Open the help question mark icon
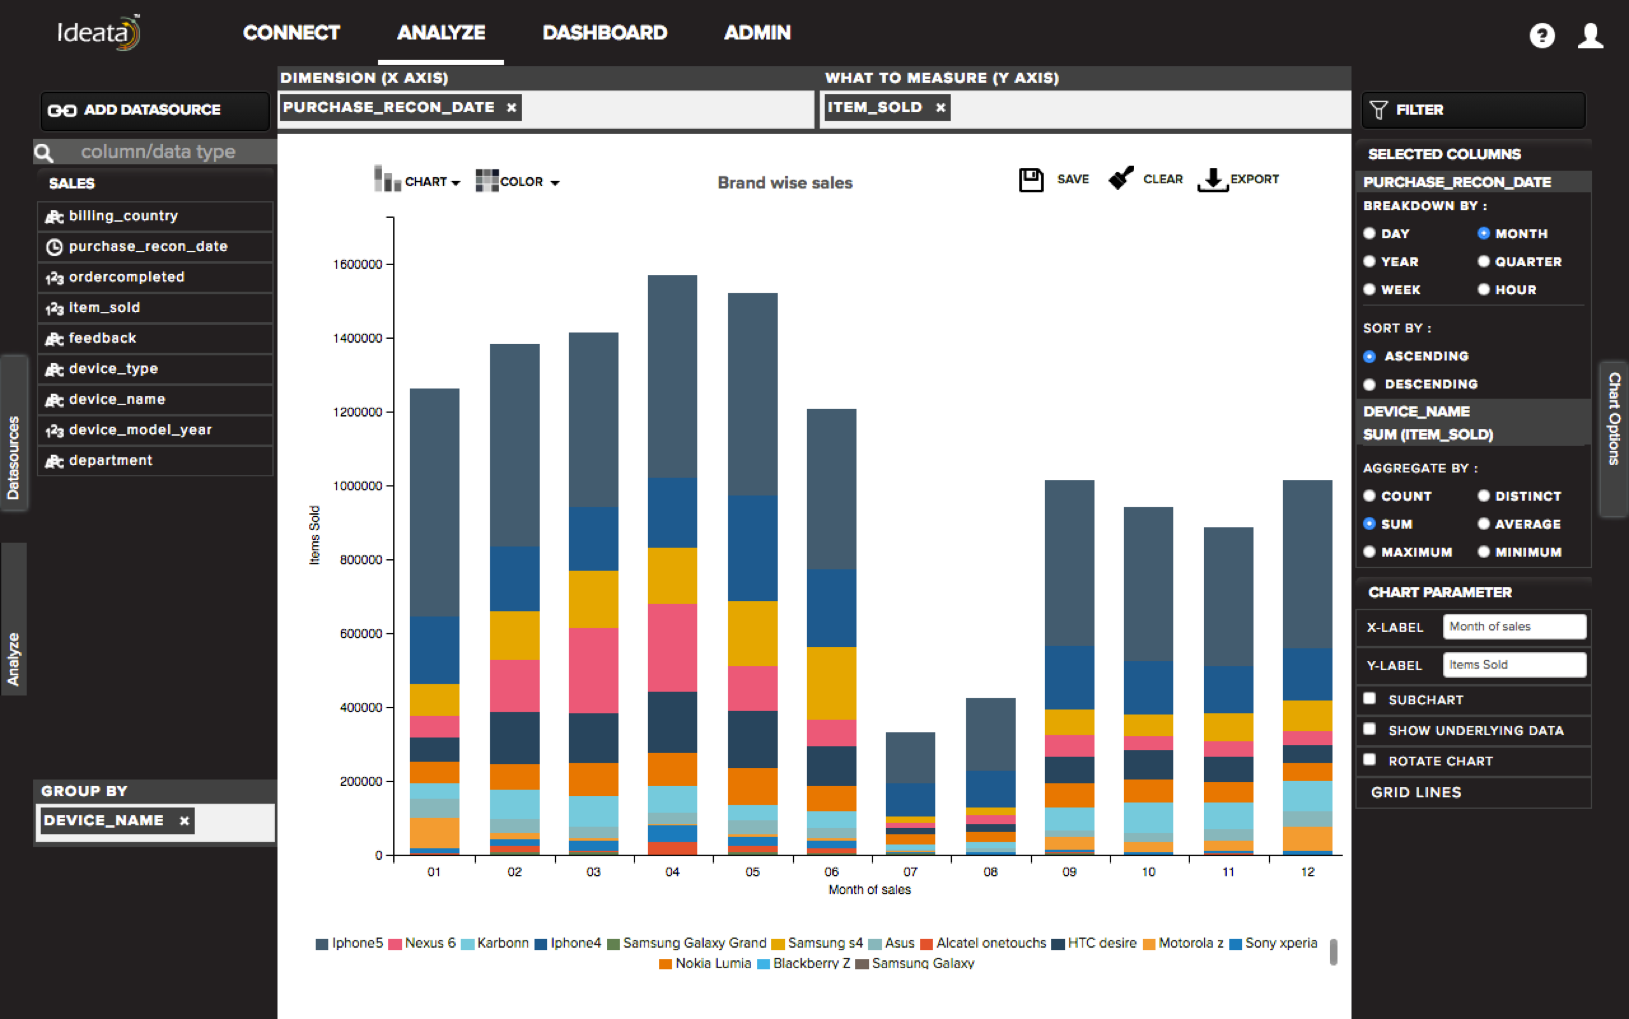 (x=1542, y=36)
